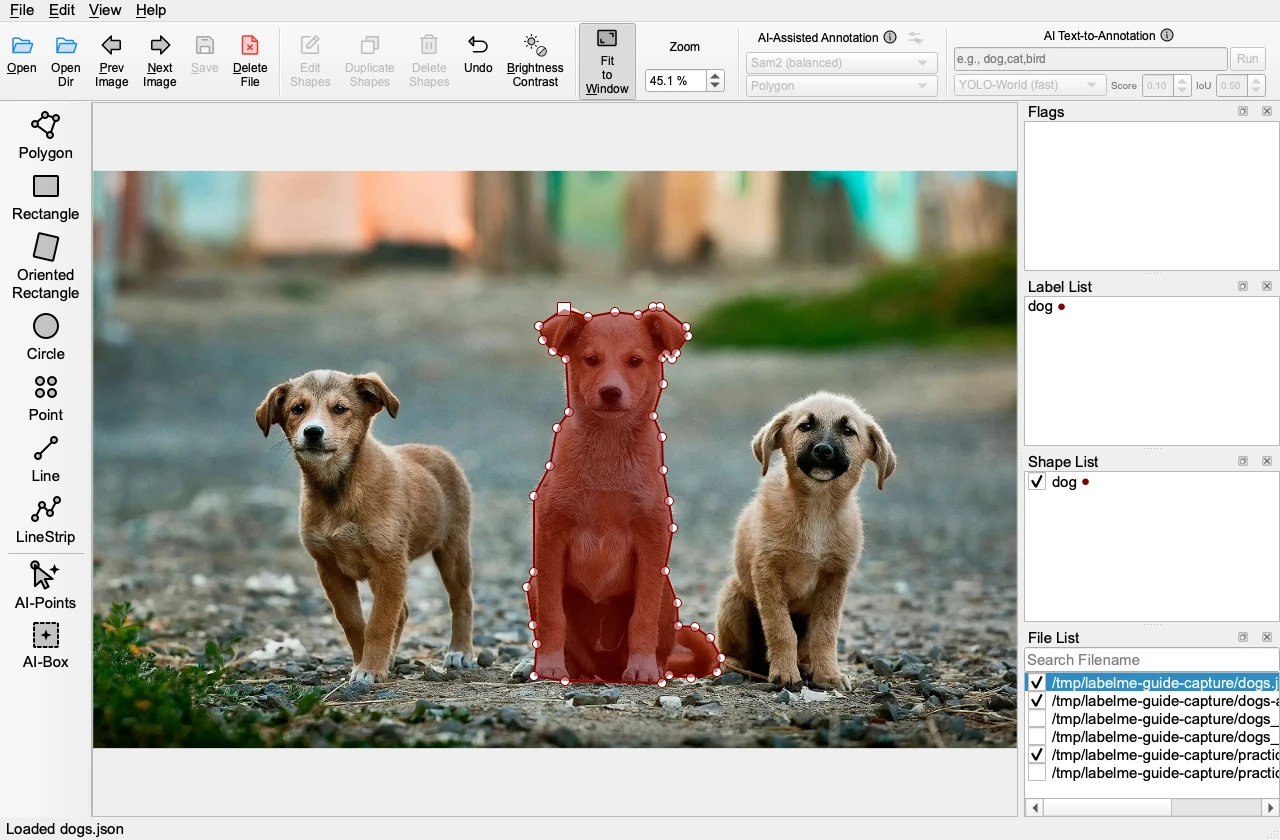1280x840 pixels.
Task: Click the Undo toolbar button
Action: (478, 54)
